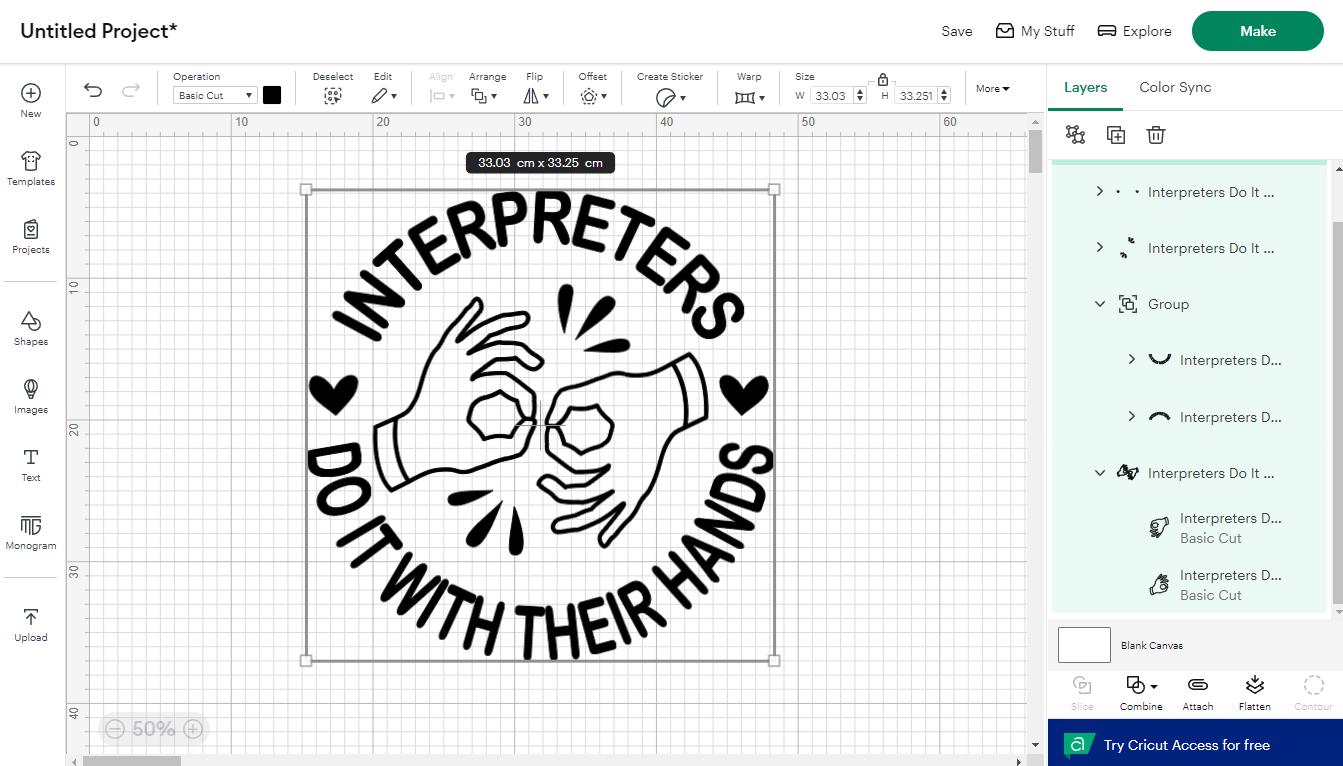Click the group layers icon
Image resolution: width=1343 pixels, height=766 pixels.
(1075, 135)
